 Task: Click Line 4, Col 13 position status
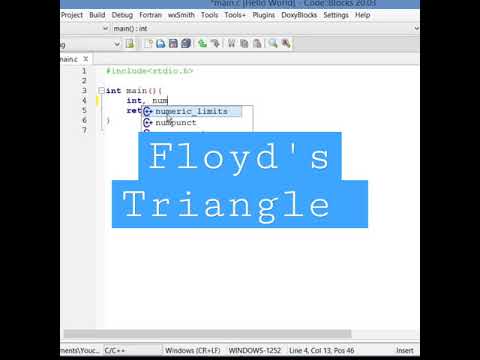[321, 350]
